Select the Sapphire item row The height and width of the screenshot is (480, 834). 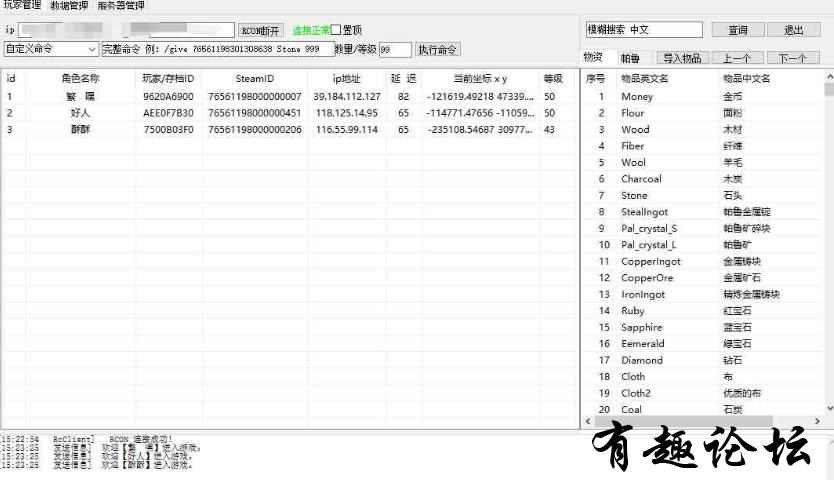(x=702, y=327)
